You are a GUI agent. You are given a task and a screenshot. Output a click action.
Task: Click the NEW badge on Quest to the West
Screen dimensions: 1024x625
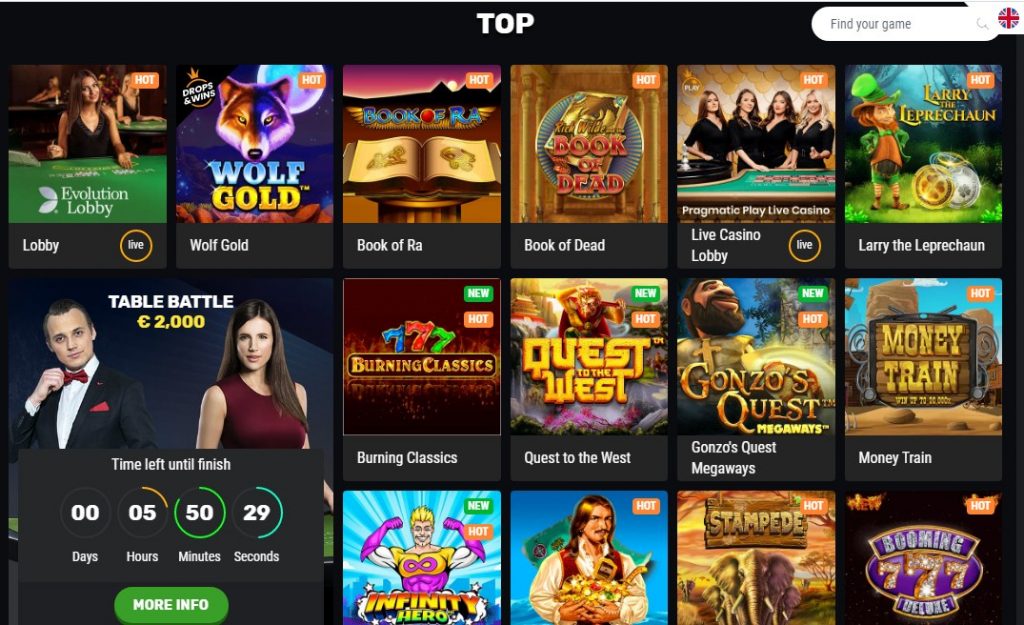click(645, 293)
